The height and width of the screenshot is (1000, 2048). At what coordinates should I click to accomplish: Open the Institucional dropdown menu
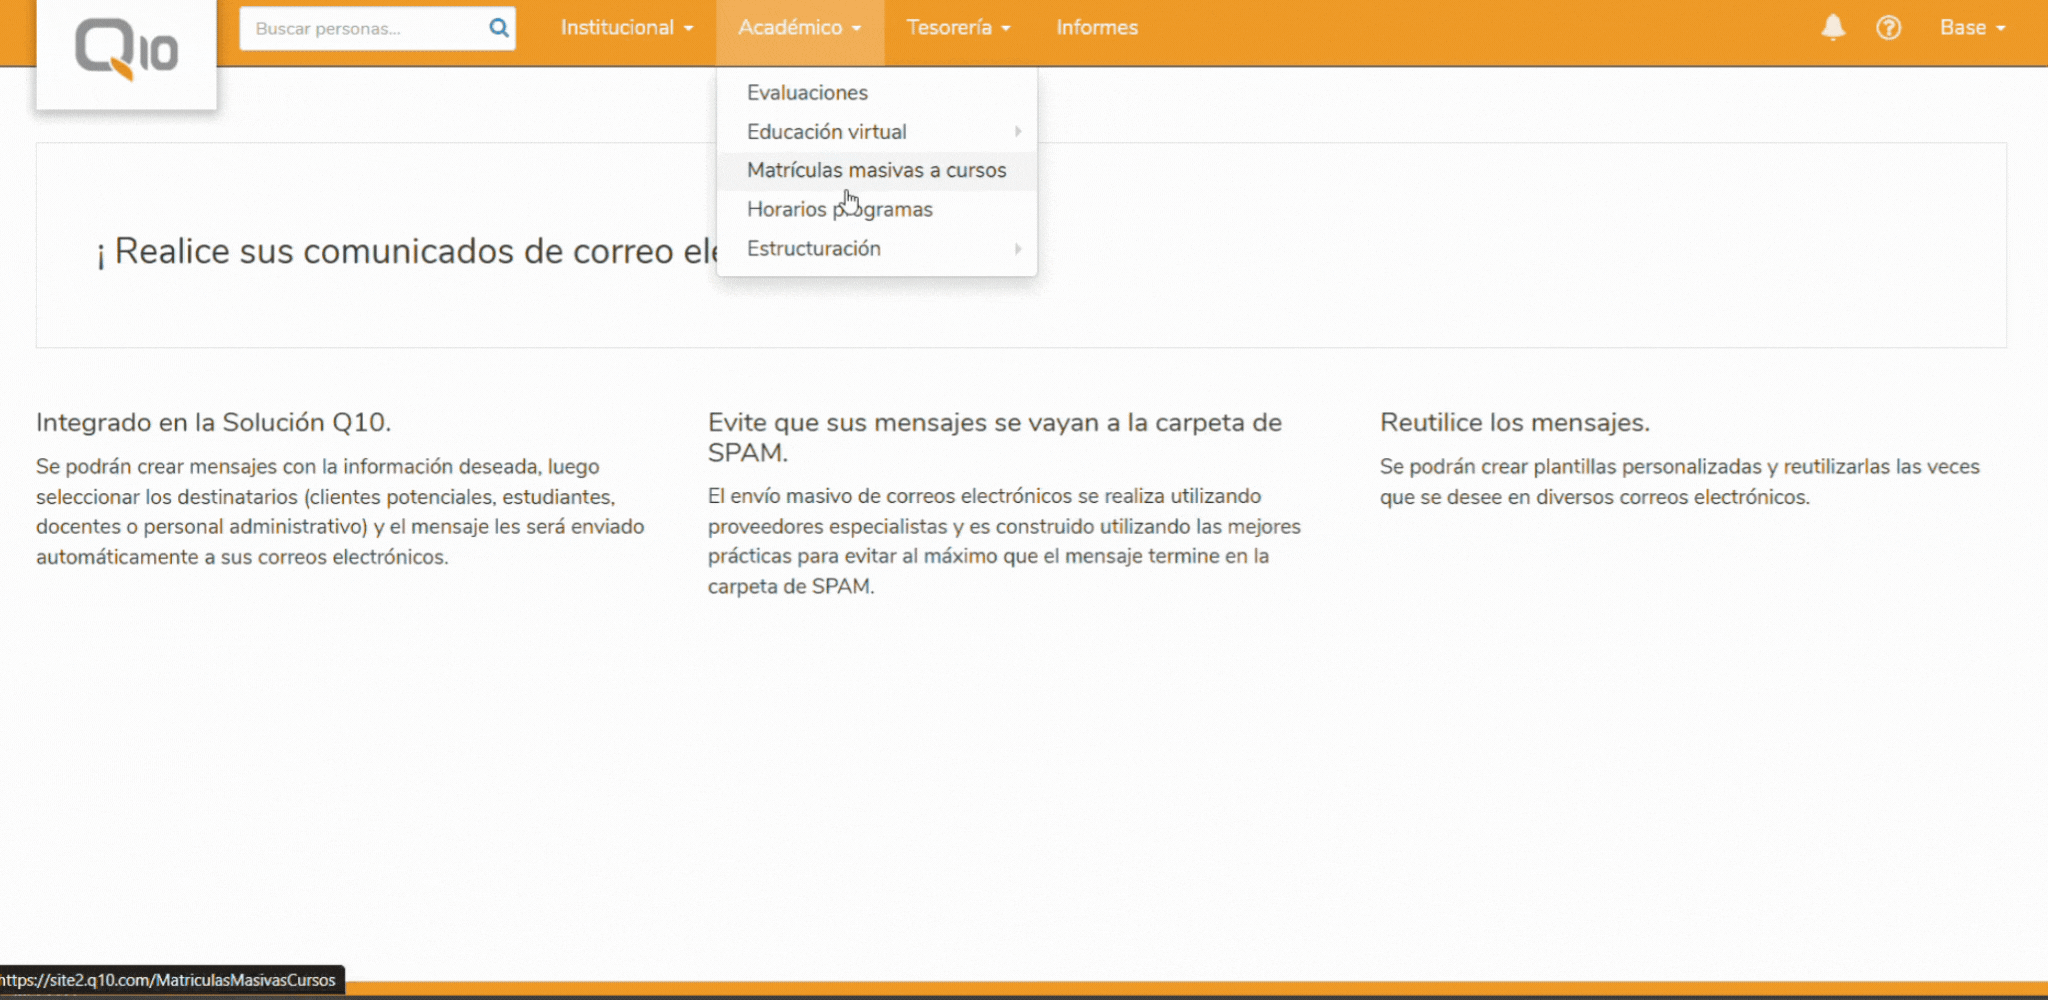(x=627, y=28)
